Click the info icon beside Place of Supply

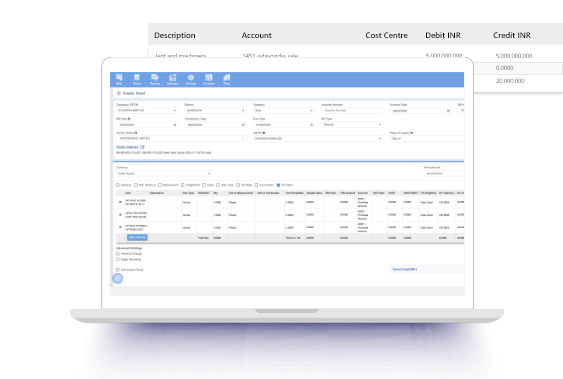point(411,133)
